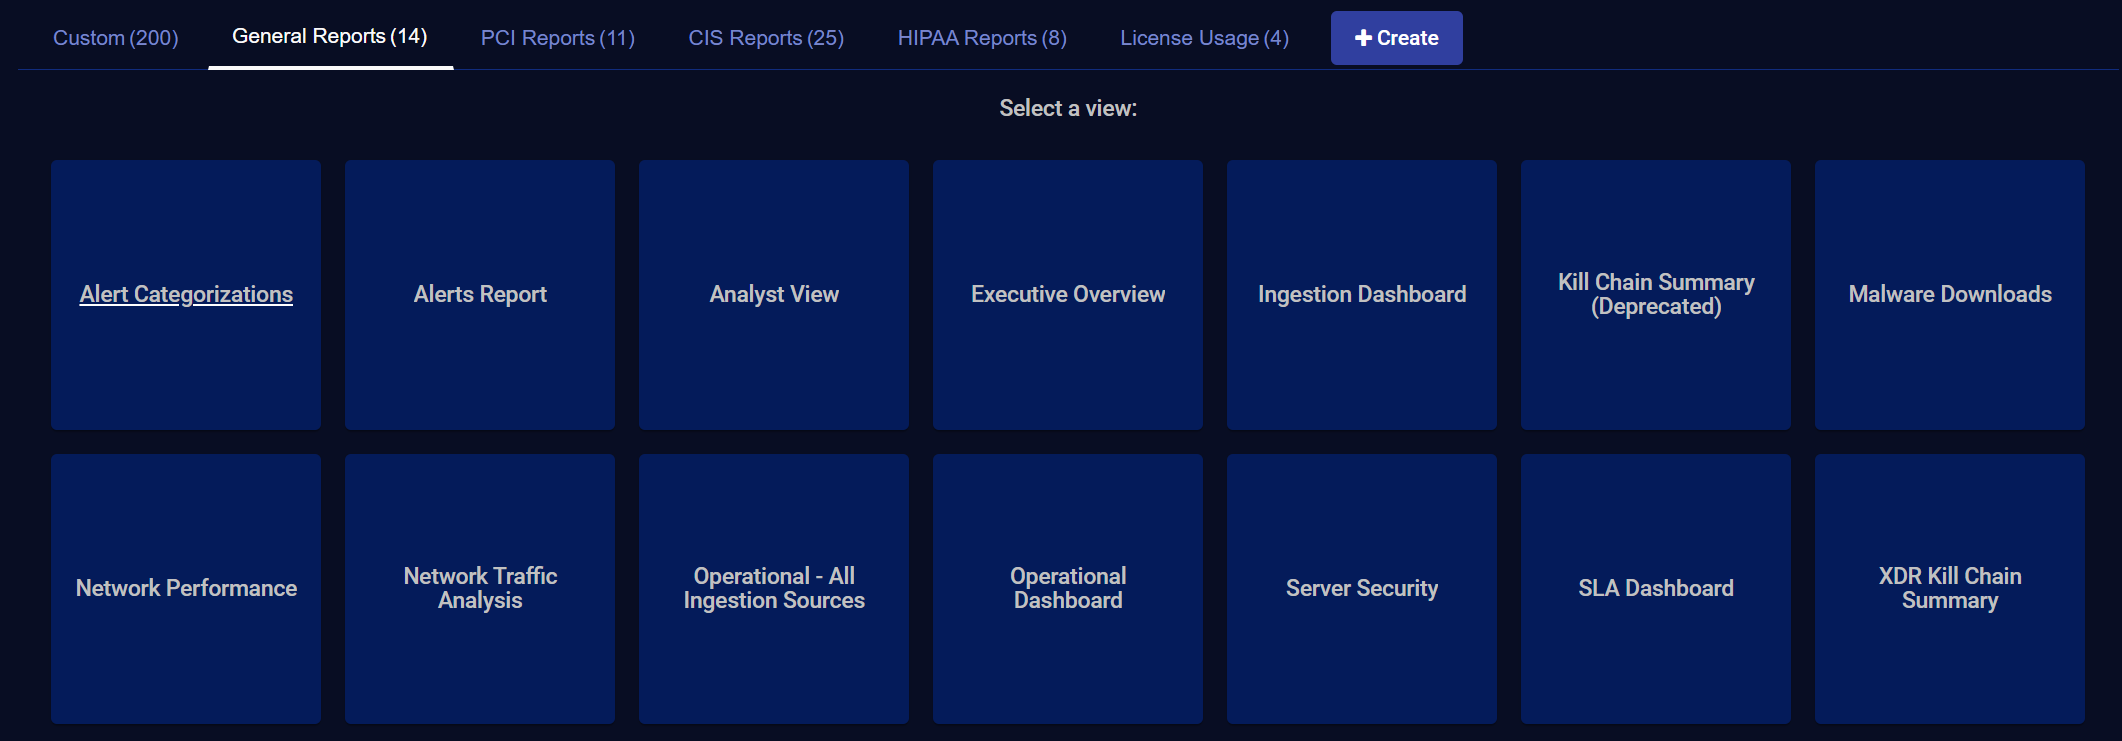Screen dimensions: 2122x741
Task: Click the Create button
Action: pyautogui.click(x=1396, y=38)
